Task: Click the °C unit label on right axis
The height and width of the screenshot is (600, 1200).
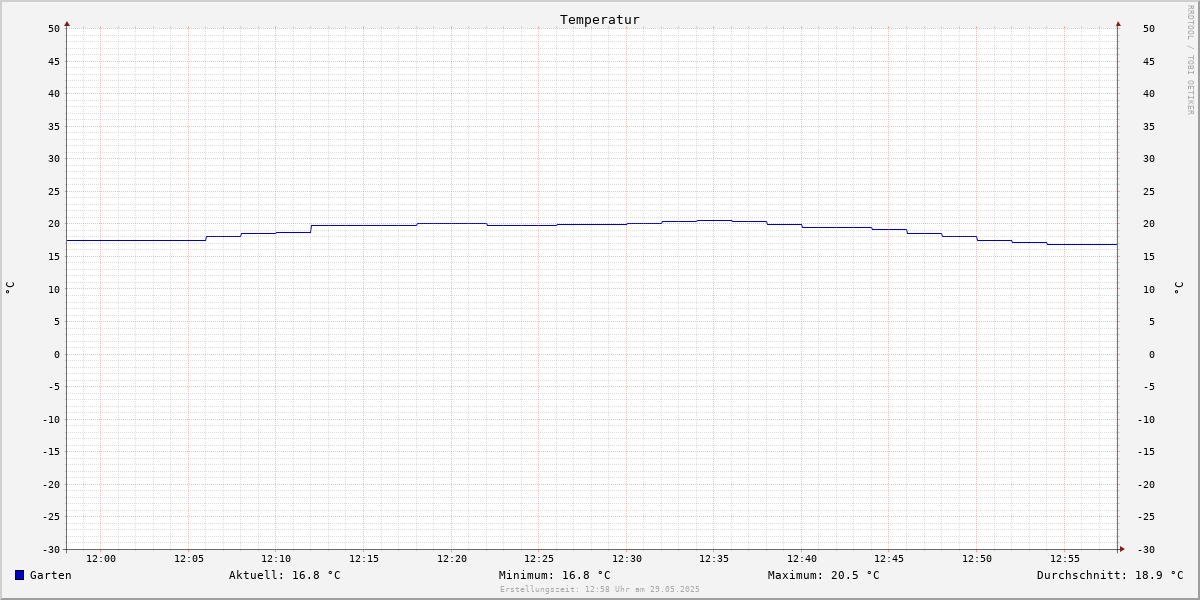Action: [x=1178, y=287]
